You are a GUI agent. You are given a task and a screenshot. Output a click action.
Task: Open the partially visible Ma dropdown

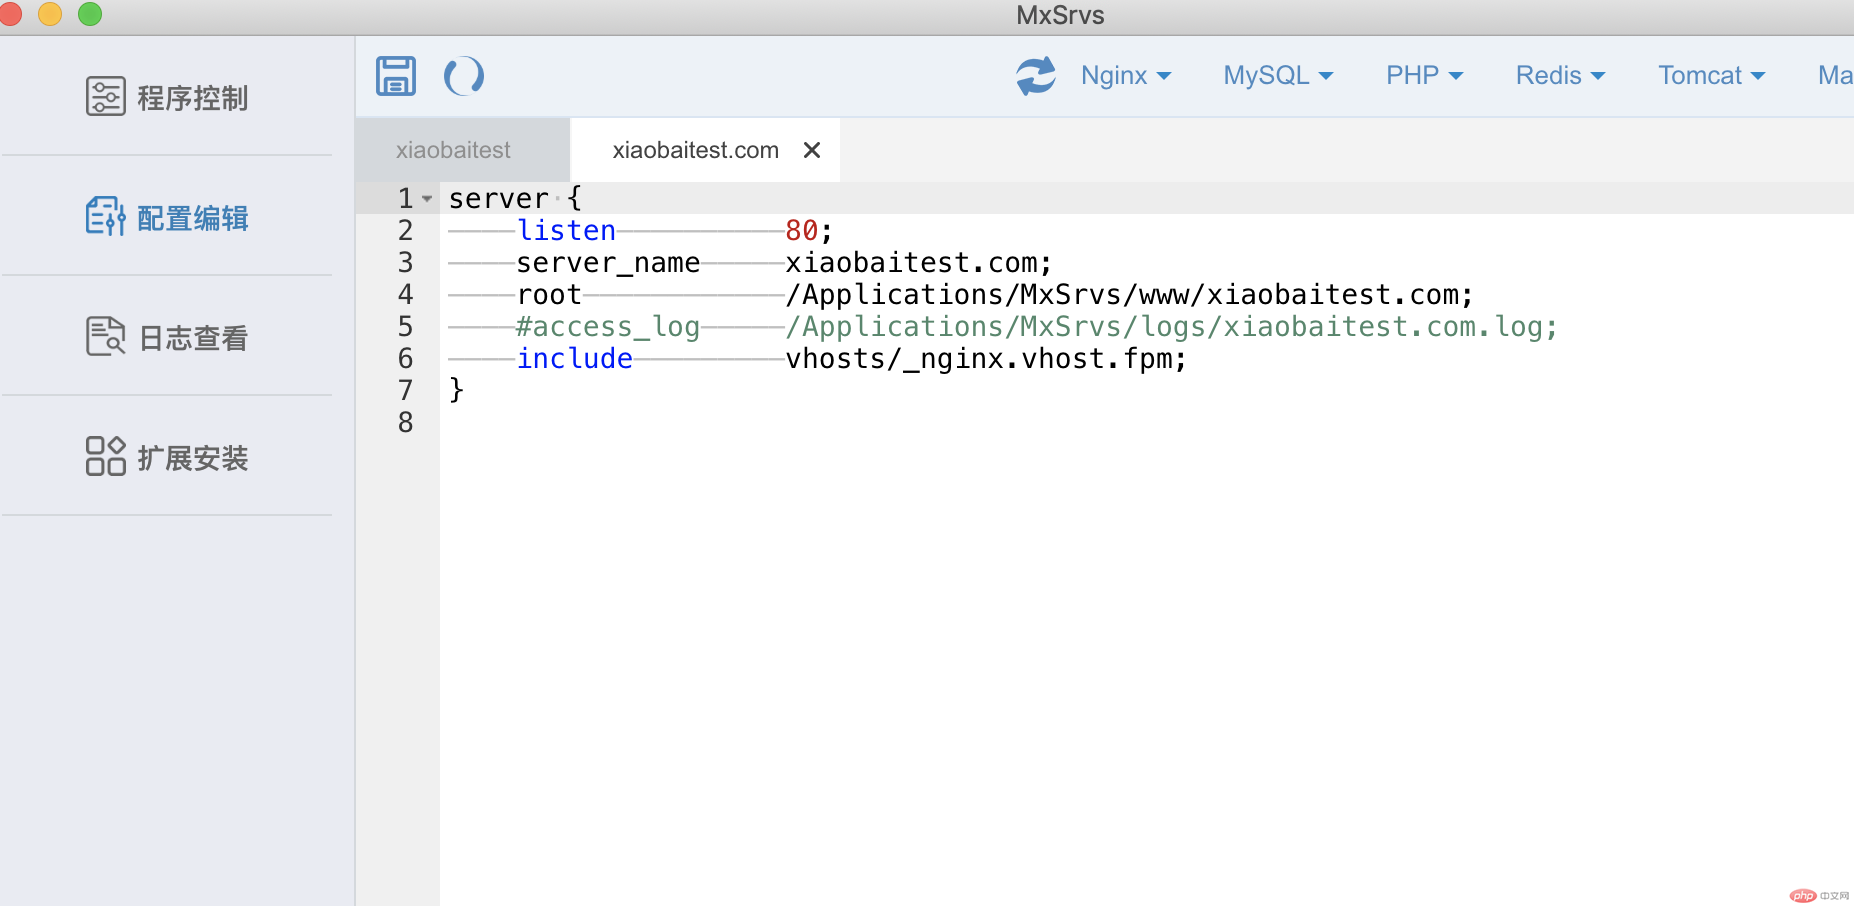coord(1835,76)
